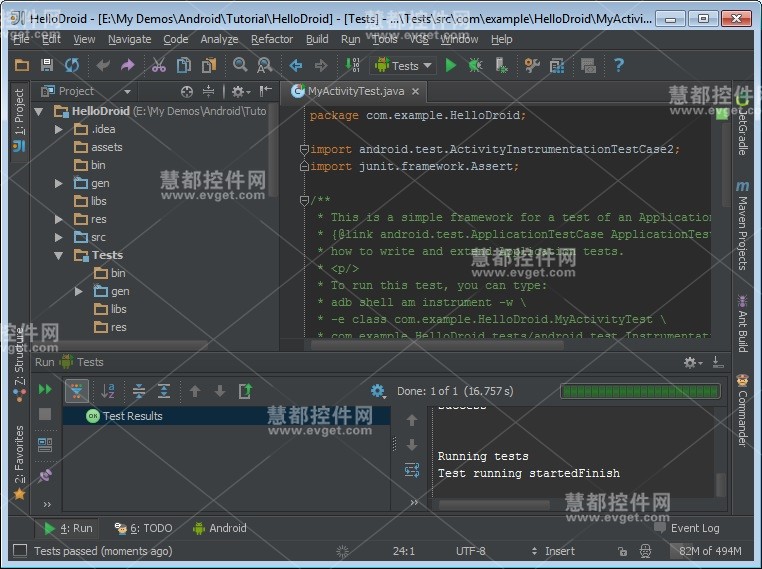Click the Synchronize refresh icon
The width and height of the screenshot is (762, 569).
point(72,65)
